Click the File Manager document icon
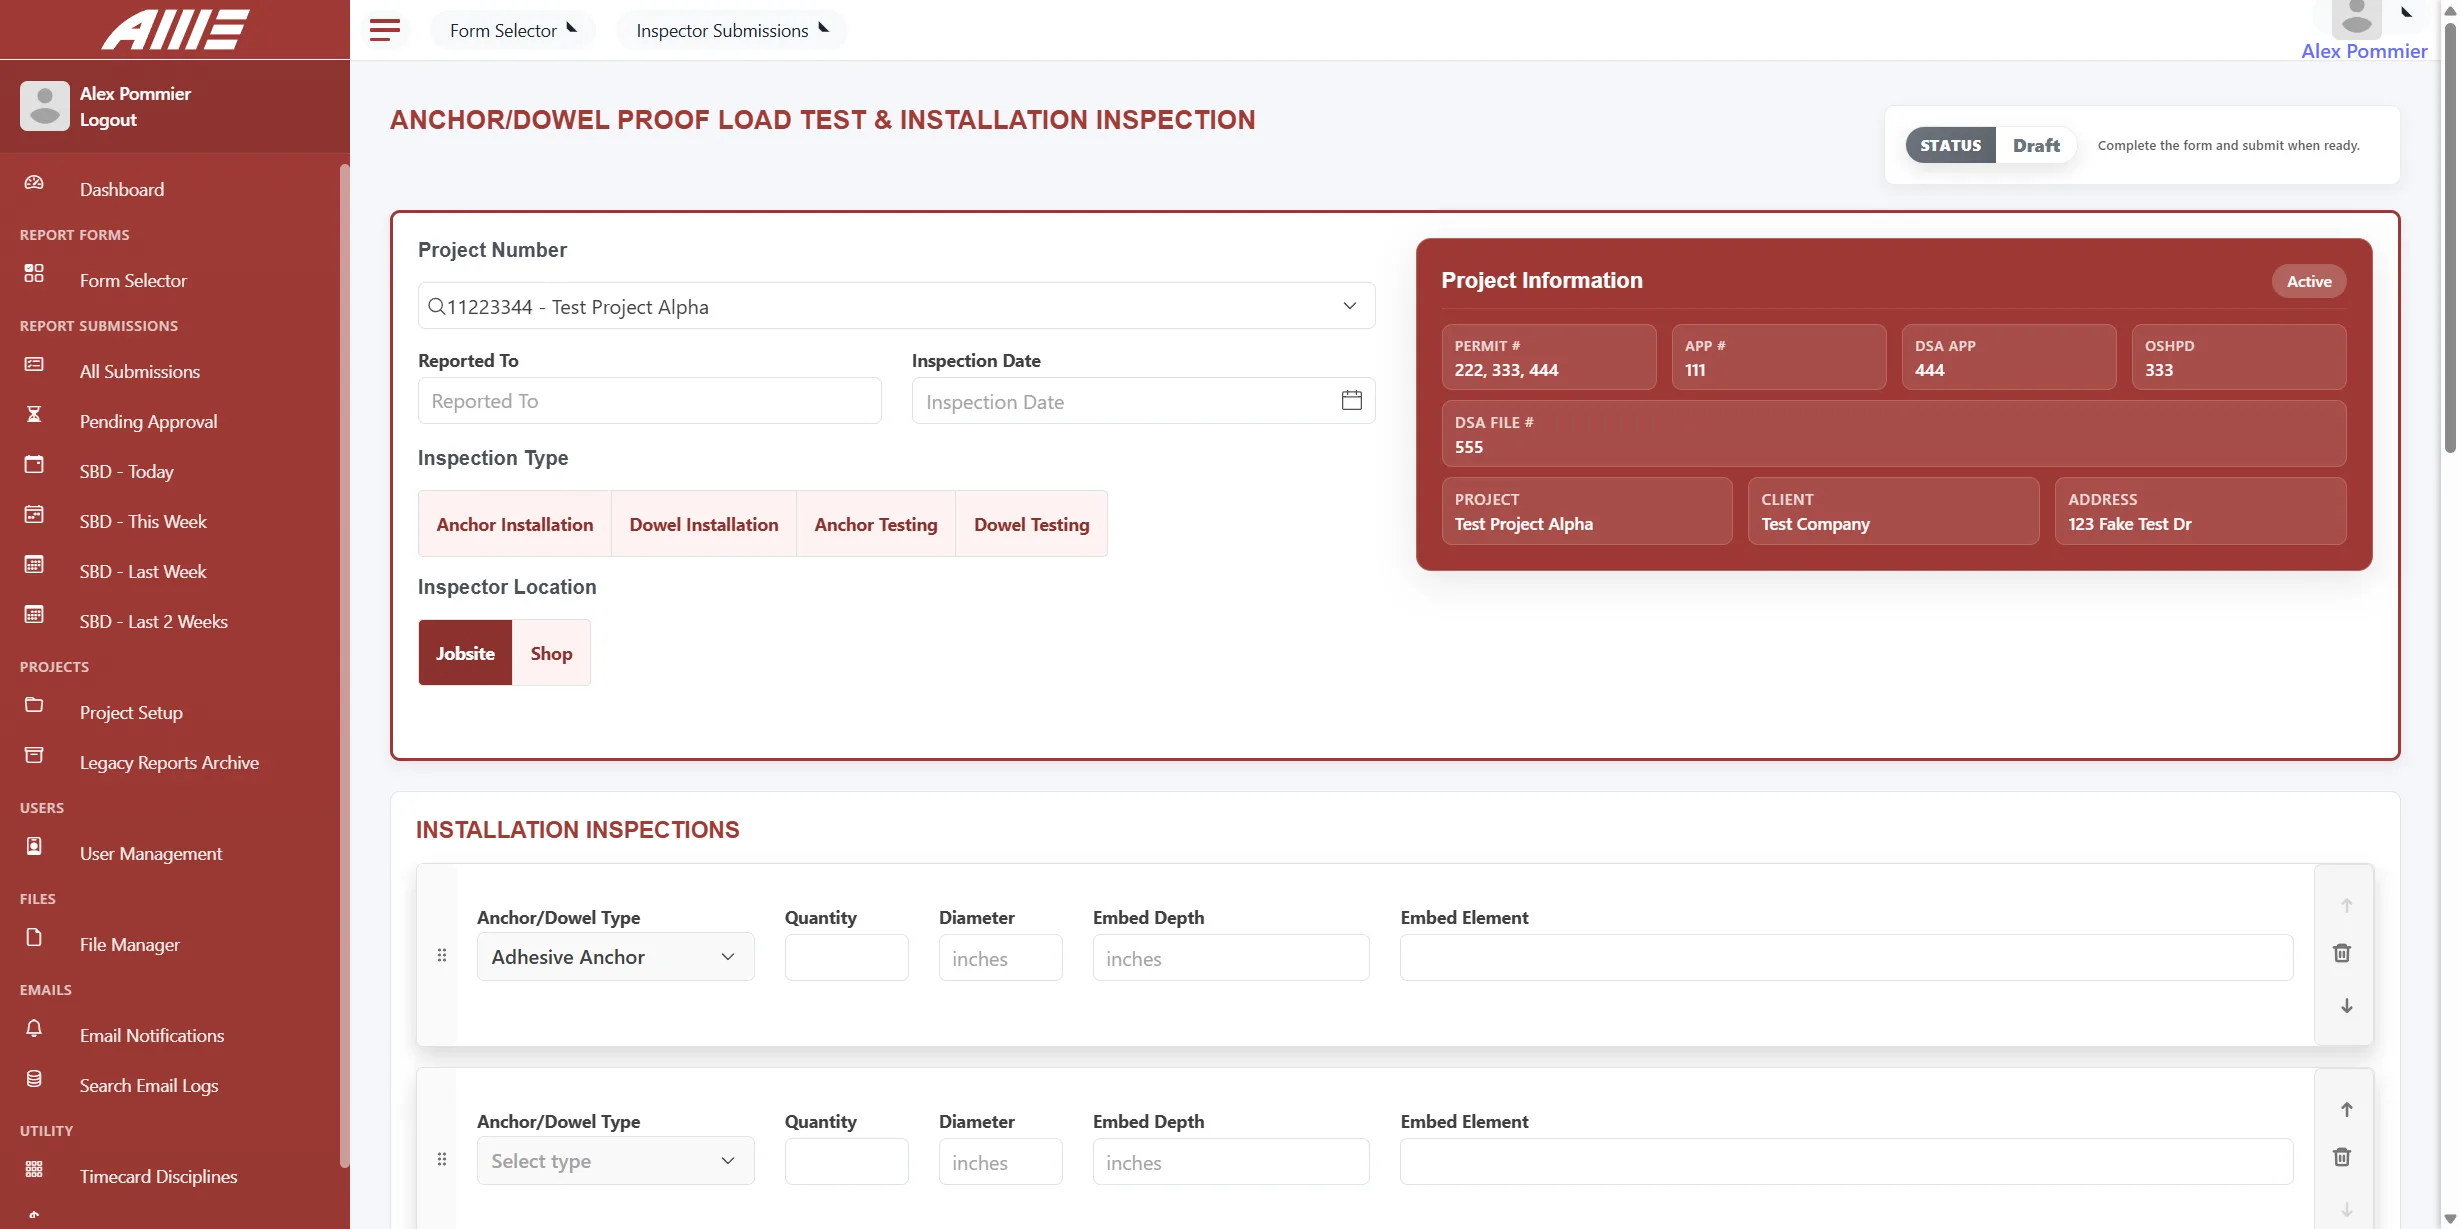Image resolution: width=2460 pixels, height=1229 pixels. pos(34,937)
